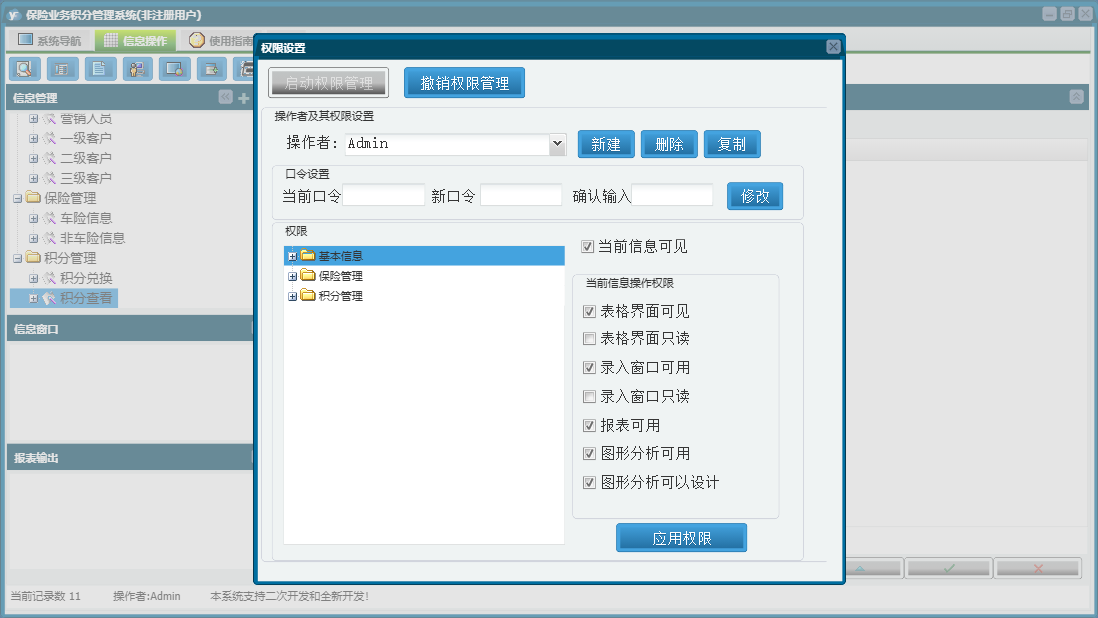Collapse 保险管理 folder in sidebar tree

[18, 199]
